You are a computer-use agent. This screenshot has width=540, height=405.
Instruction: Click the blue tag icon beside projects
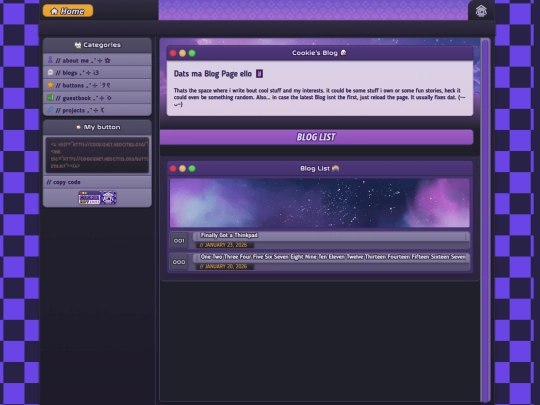(50, 110)
